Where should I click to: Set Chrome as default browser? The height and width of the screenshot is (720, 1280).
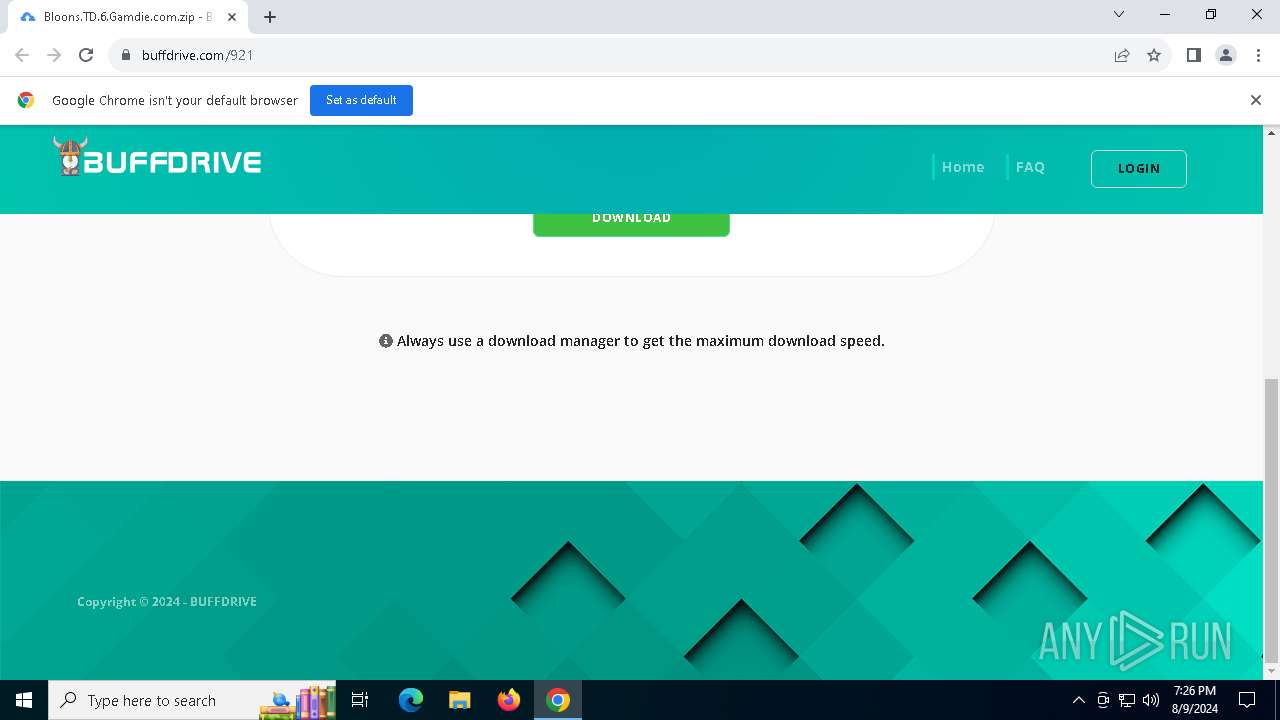click(361, 100)
